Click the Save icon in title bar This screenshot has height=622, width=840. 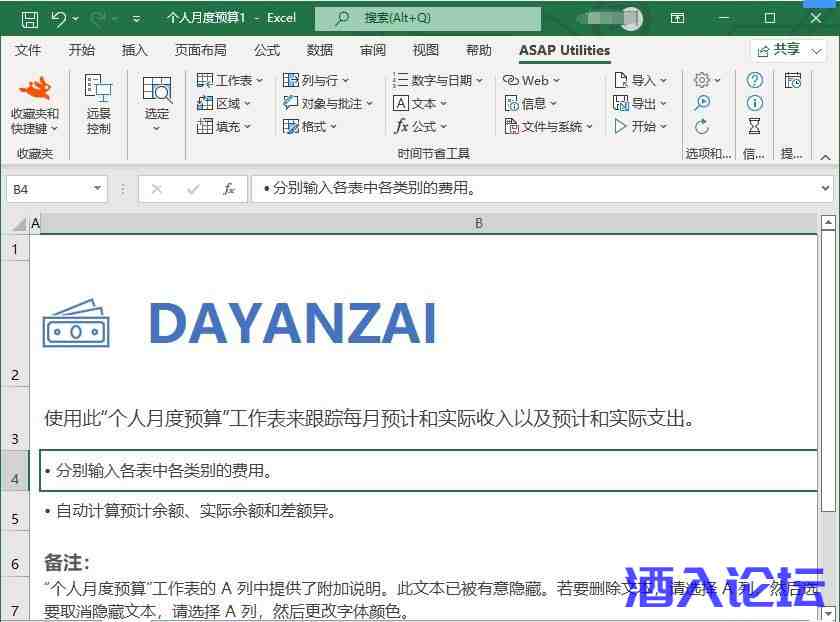pos(29,18)
